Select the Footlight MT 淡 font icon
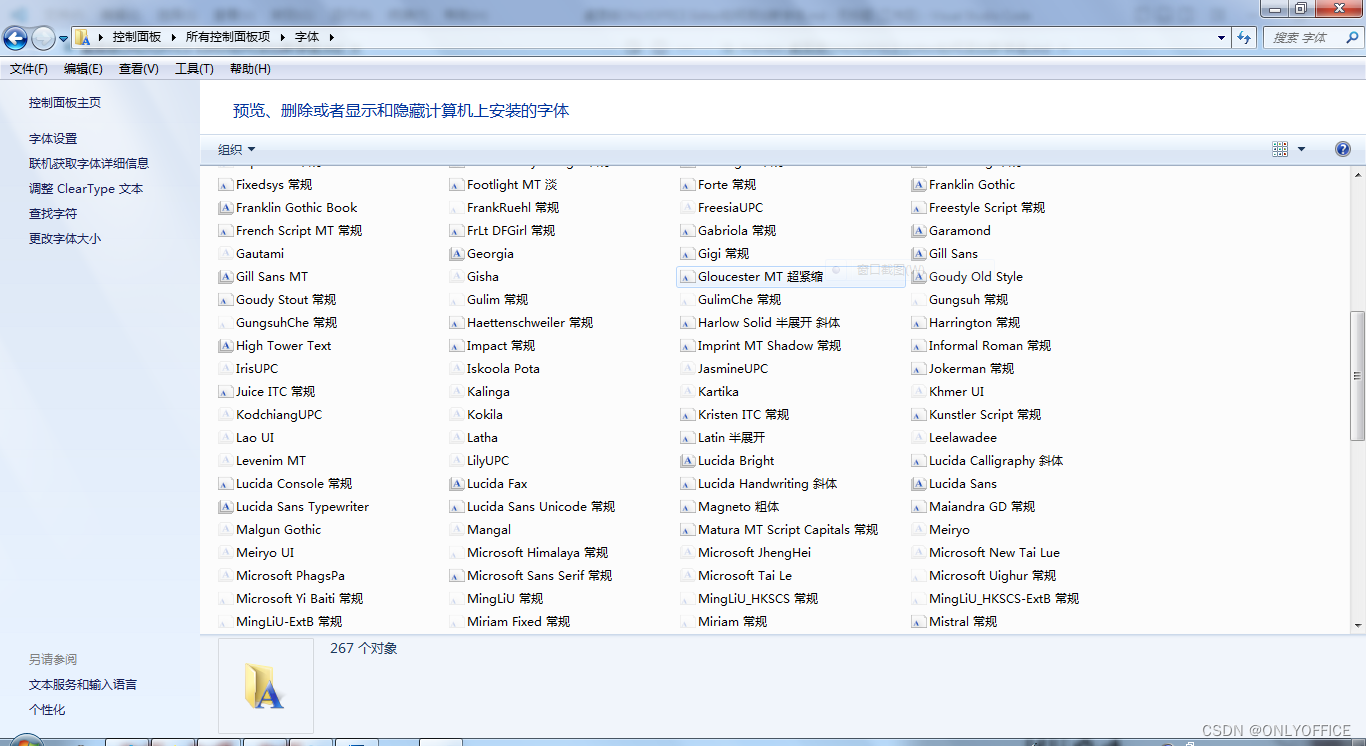 point(456,185)
